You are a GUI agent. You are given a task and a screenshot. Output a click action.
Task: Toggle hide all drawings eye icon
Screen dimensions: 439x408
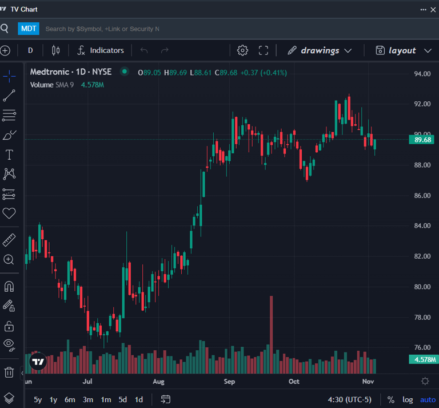9,345
